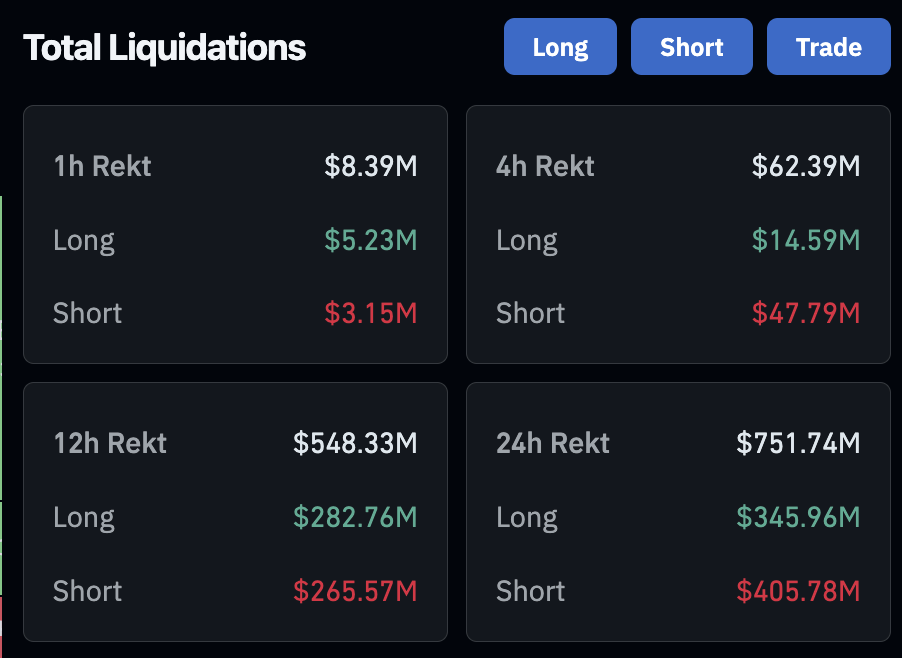Select the 24h Rekt label

click(553, 443)
